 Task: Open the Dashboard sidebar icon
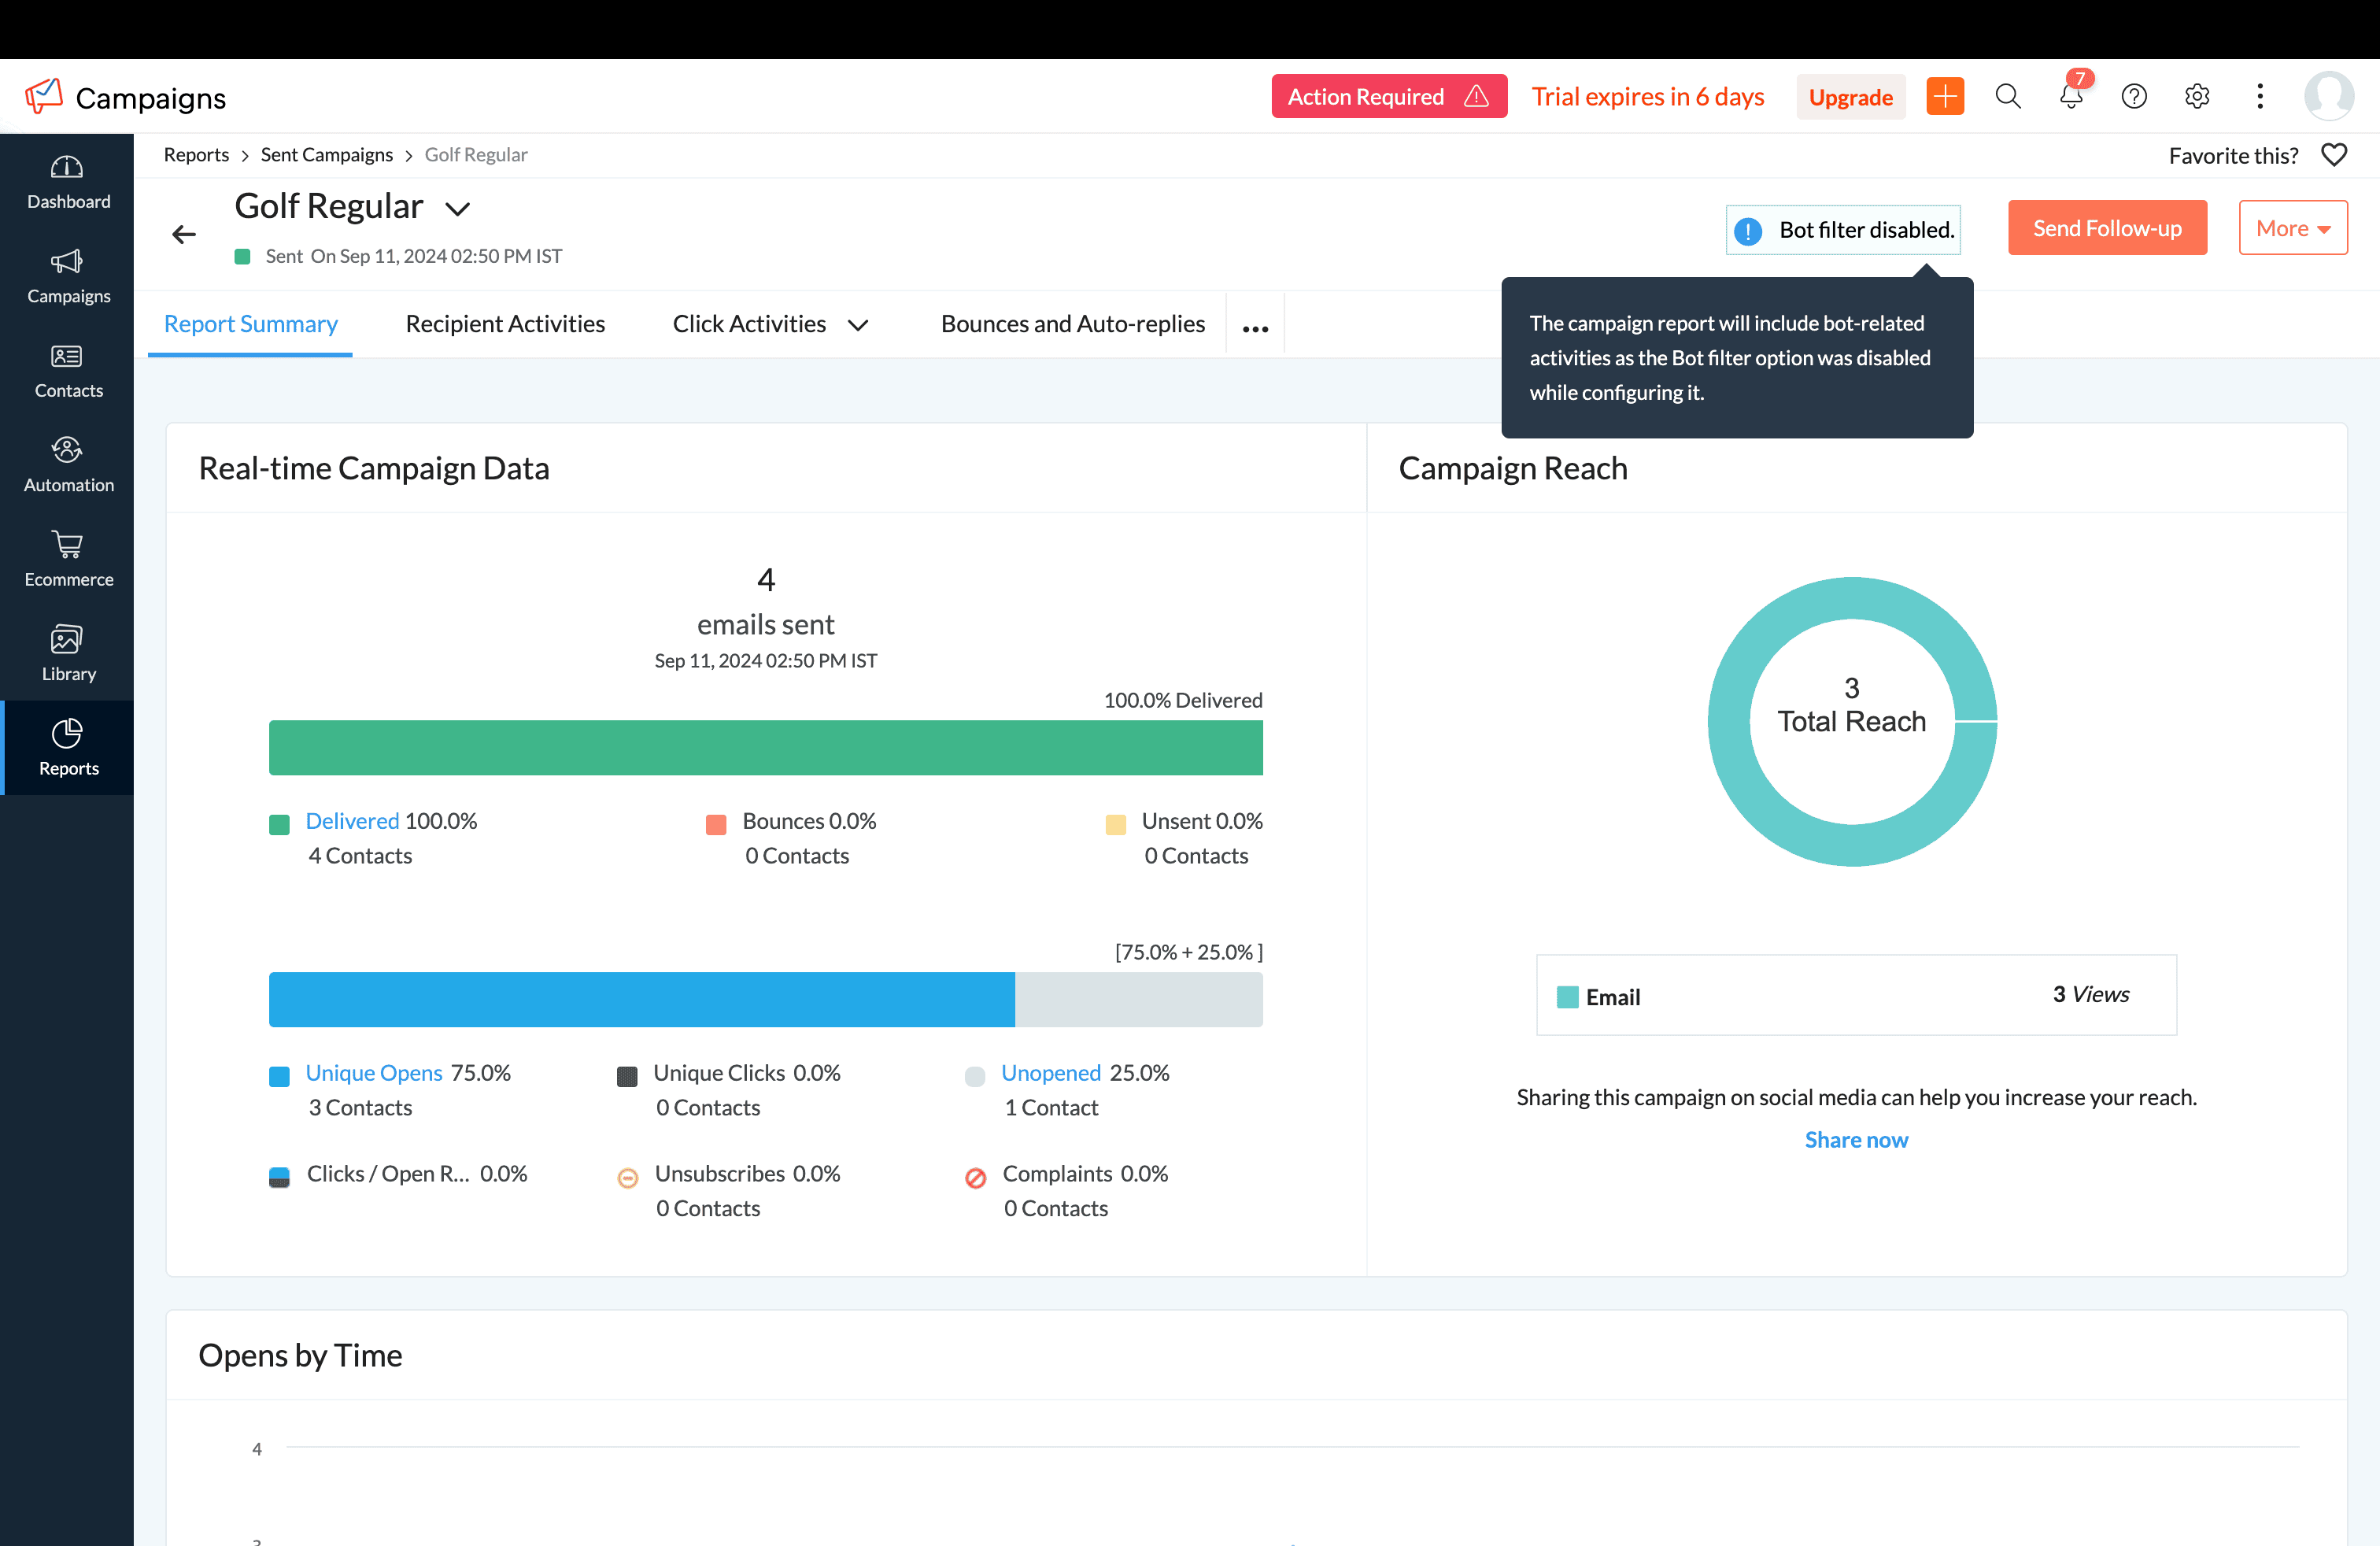(x=67, y=182)
